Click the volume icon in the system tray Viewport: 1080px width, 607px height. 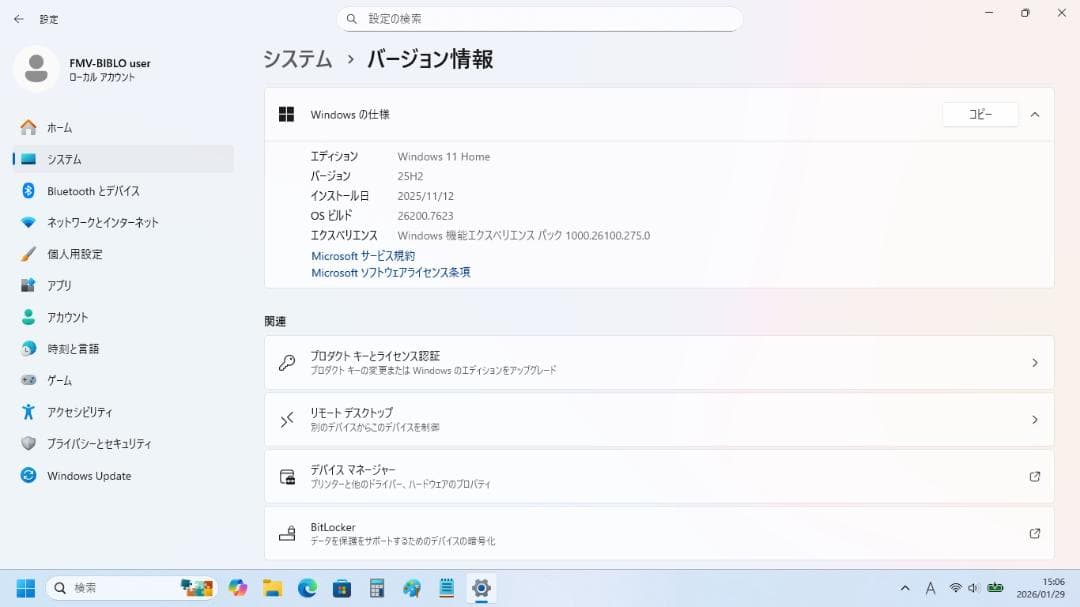pos(972,588)
